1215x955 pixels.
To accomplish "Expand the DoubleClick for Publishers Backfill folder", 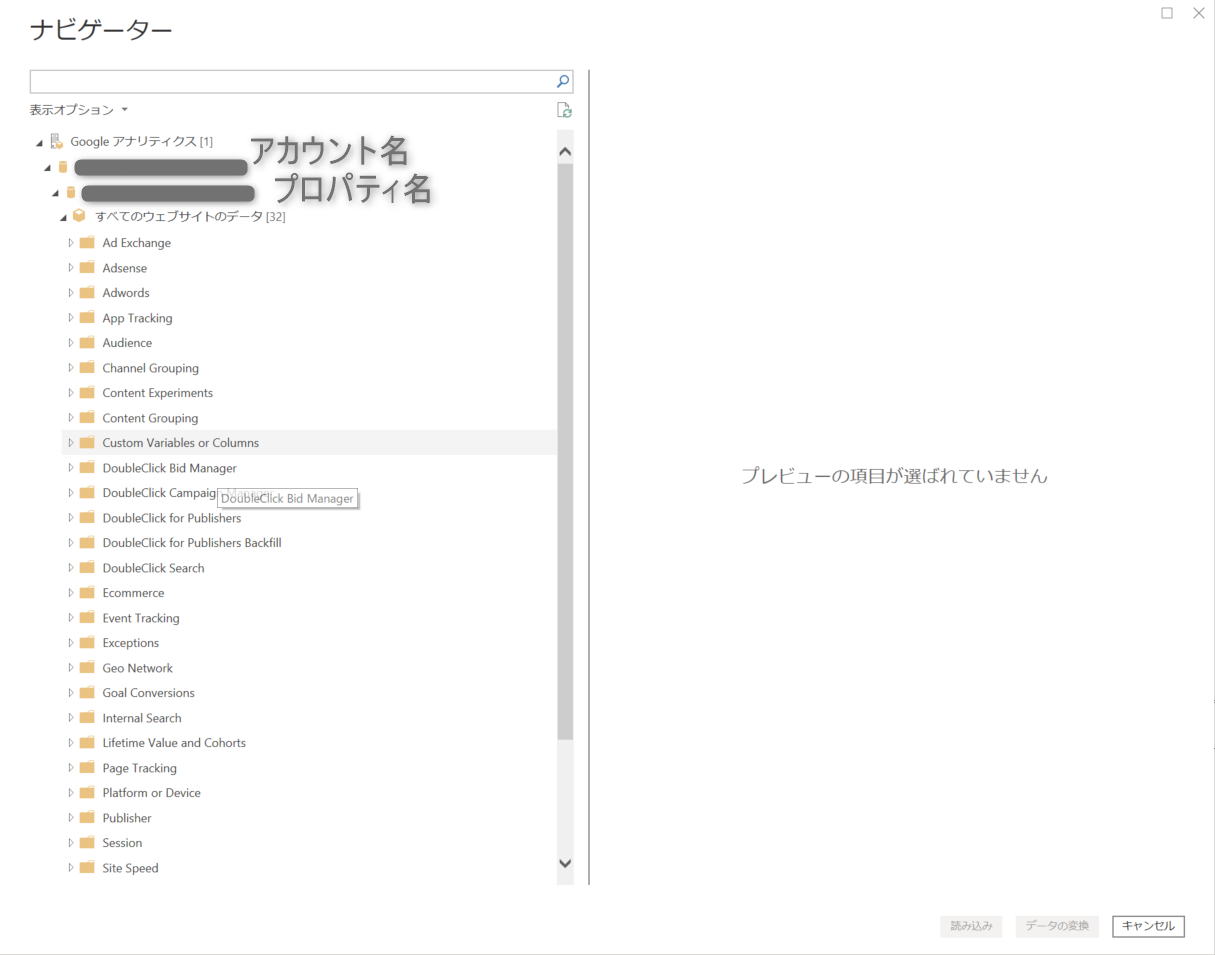I will [71, 543].
